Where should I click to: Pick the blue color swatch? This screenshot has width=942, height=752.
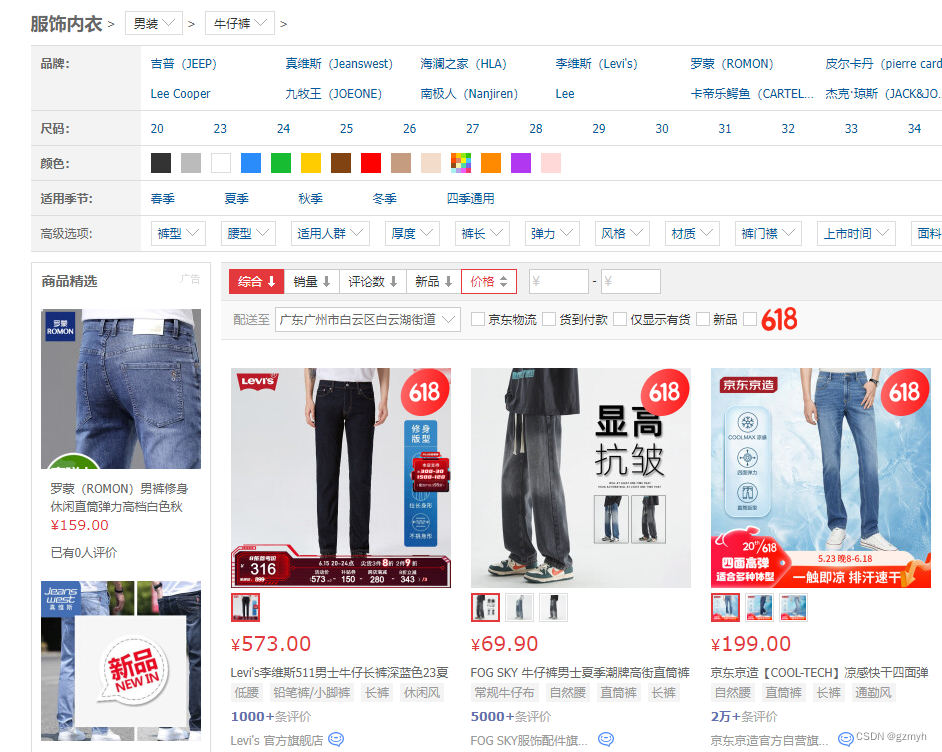coord(251,163)
